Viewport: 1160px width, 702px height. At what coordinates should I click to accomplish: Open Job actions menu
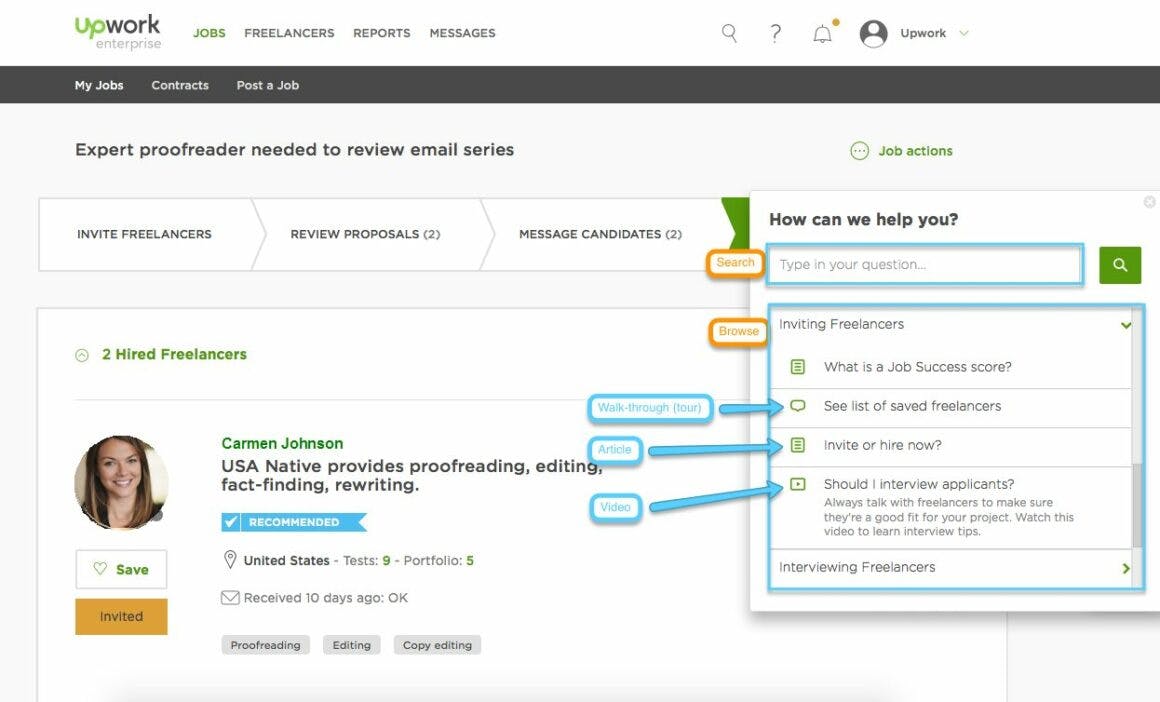tap(915, 151)
